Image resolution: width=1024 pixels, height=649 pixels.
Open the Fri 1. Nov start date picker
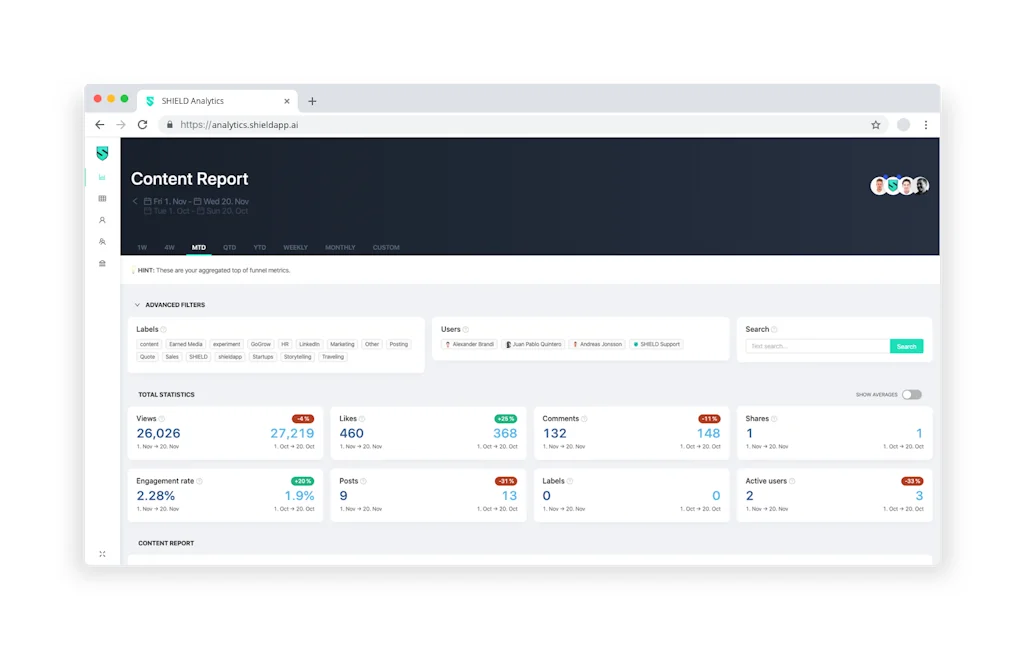pyautogui.click(x=168, y=201)
